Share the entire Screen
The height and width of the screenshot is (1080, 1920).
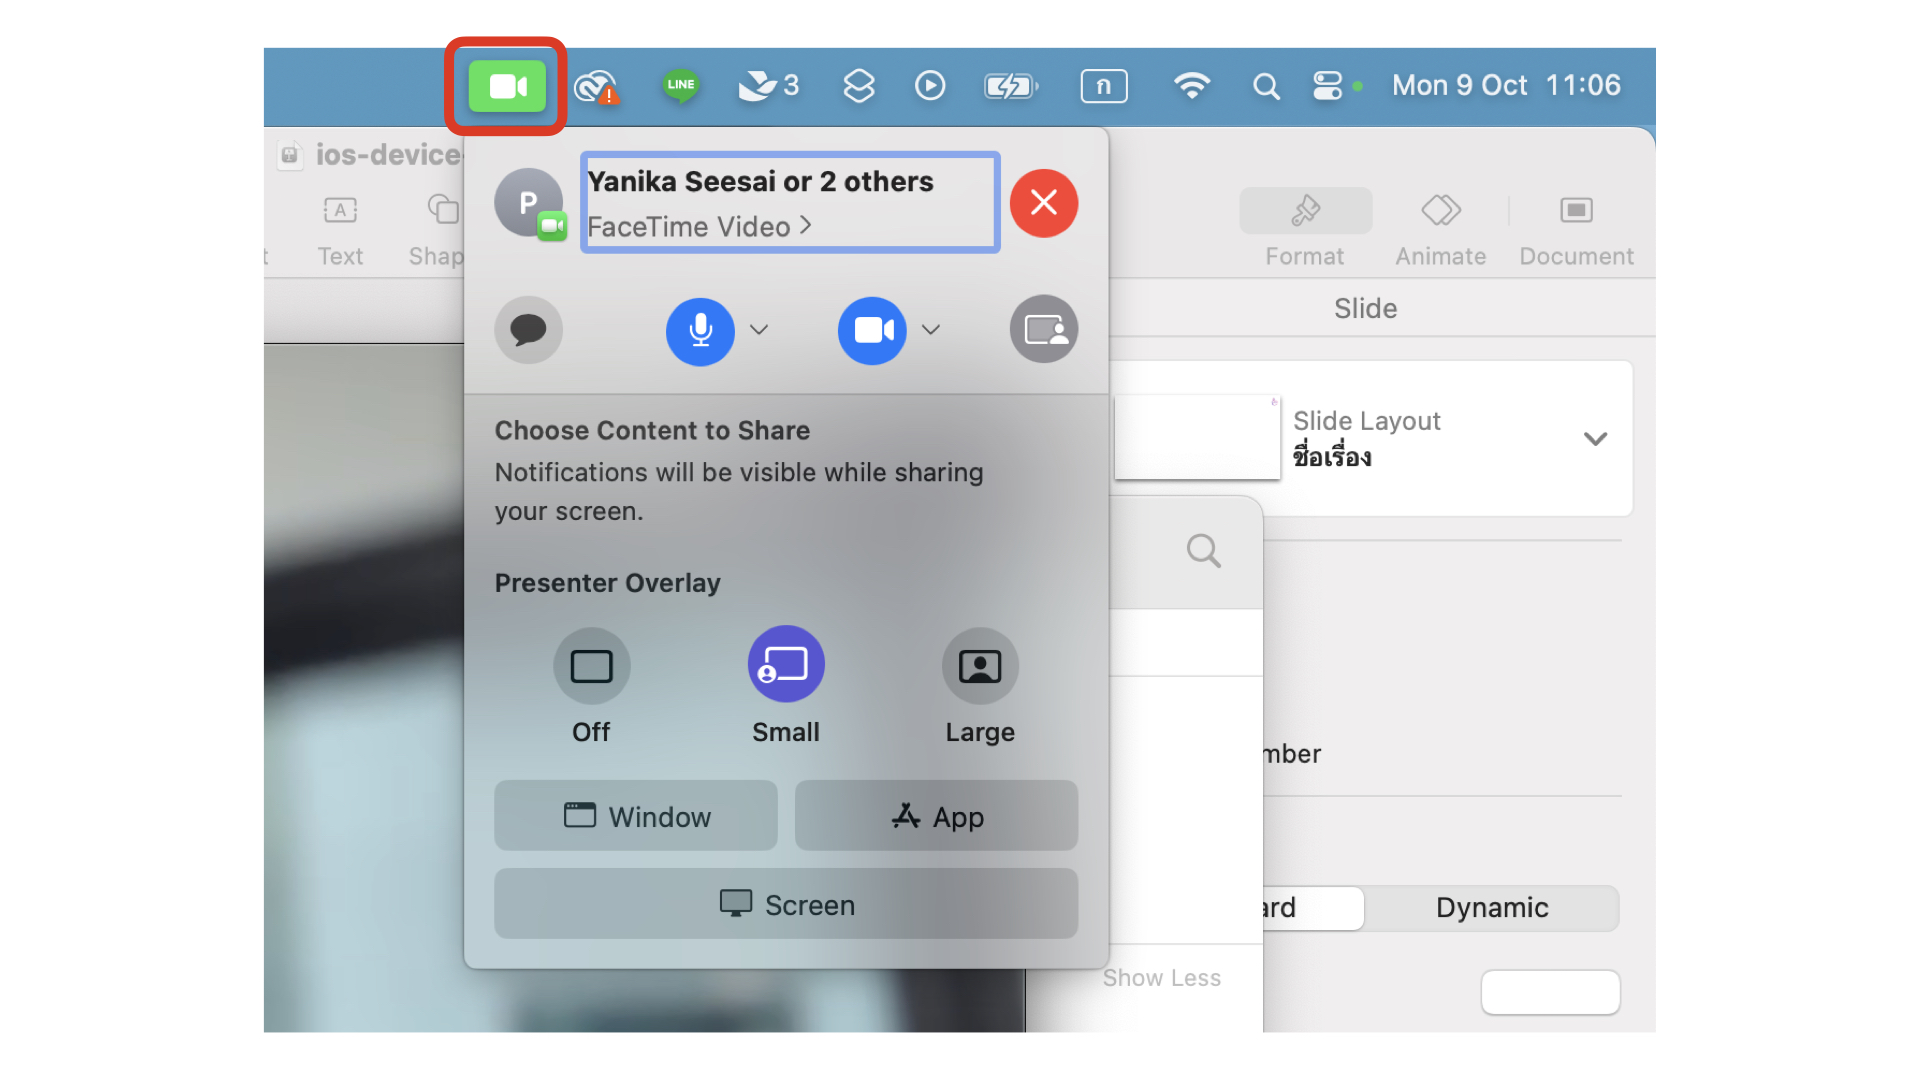[786, 904]
